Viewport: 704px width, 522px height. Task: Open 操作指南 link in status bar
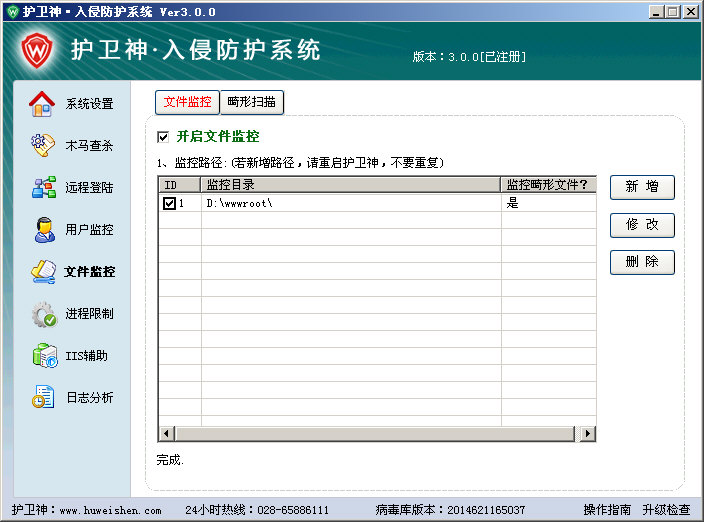tap(607, 510)
